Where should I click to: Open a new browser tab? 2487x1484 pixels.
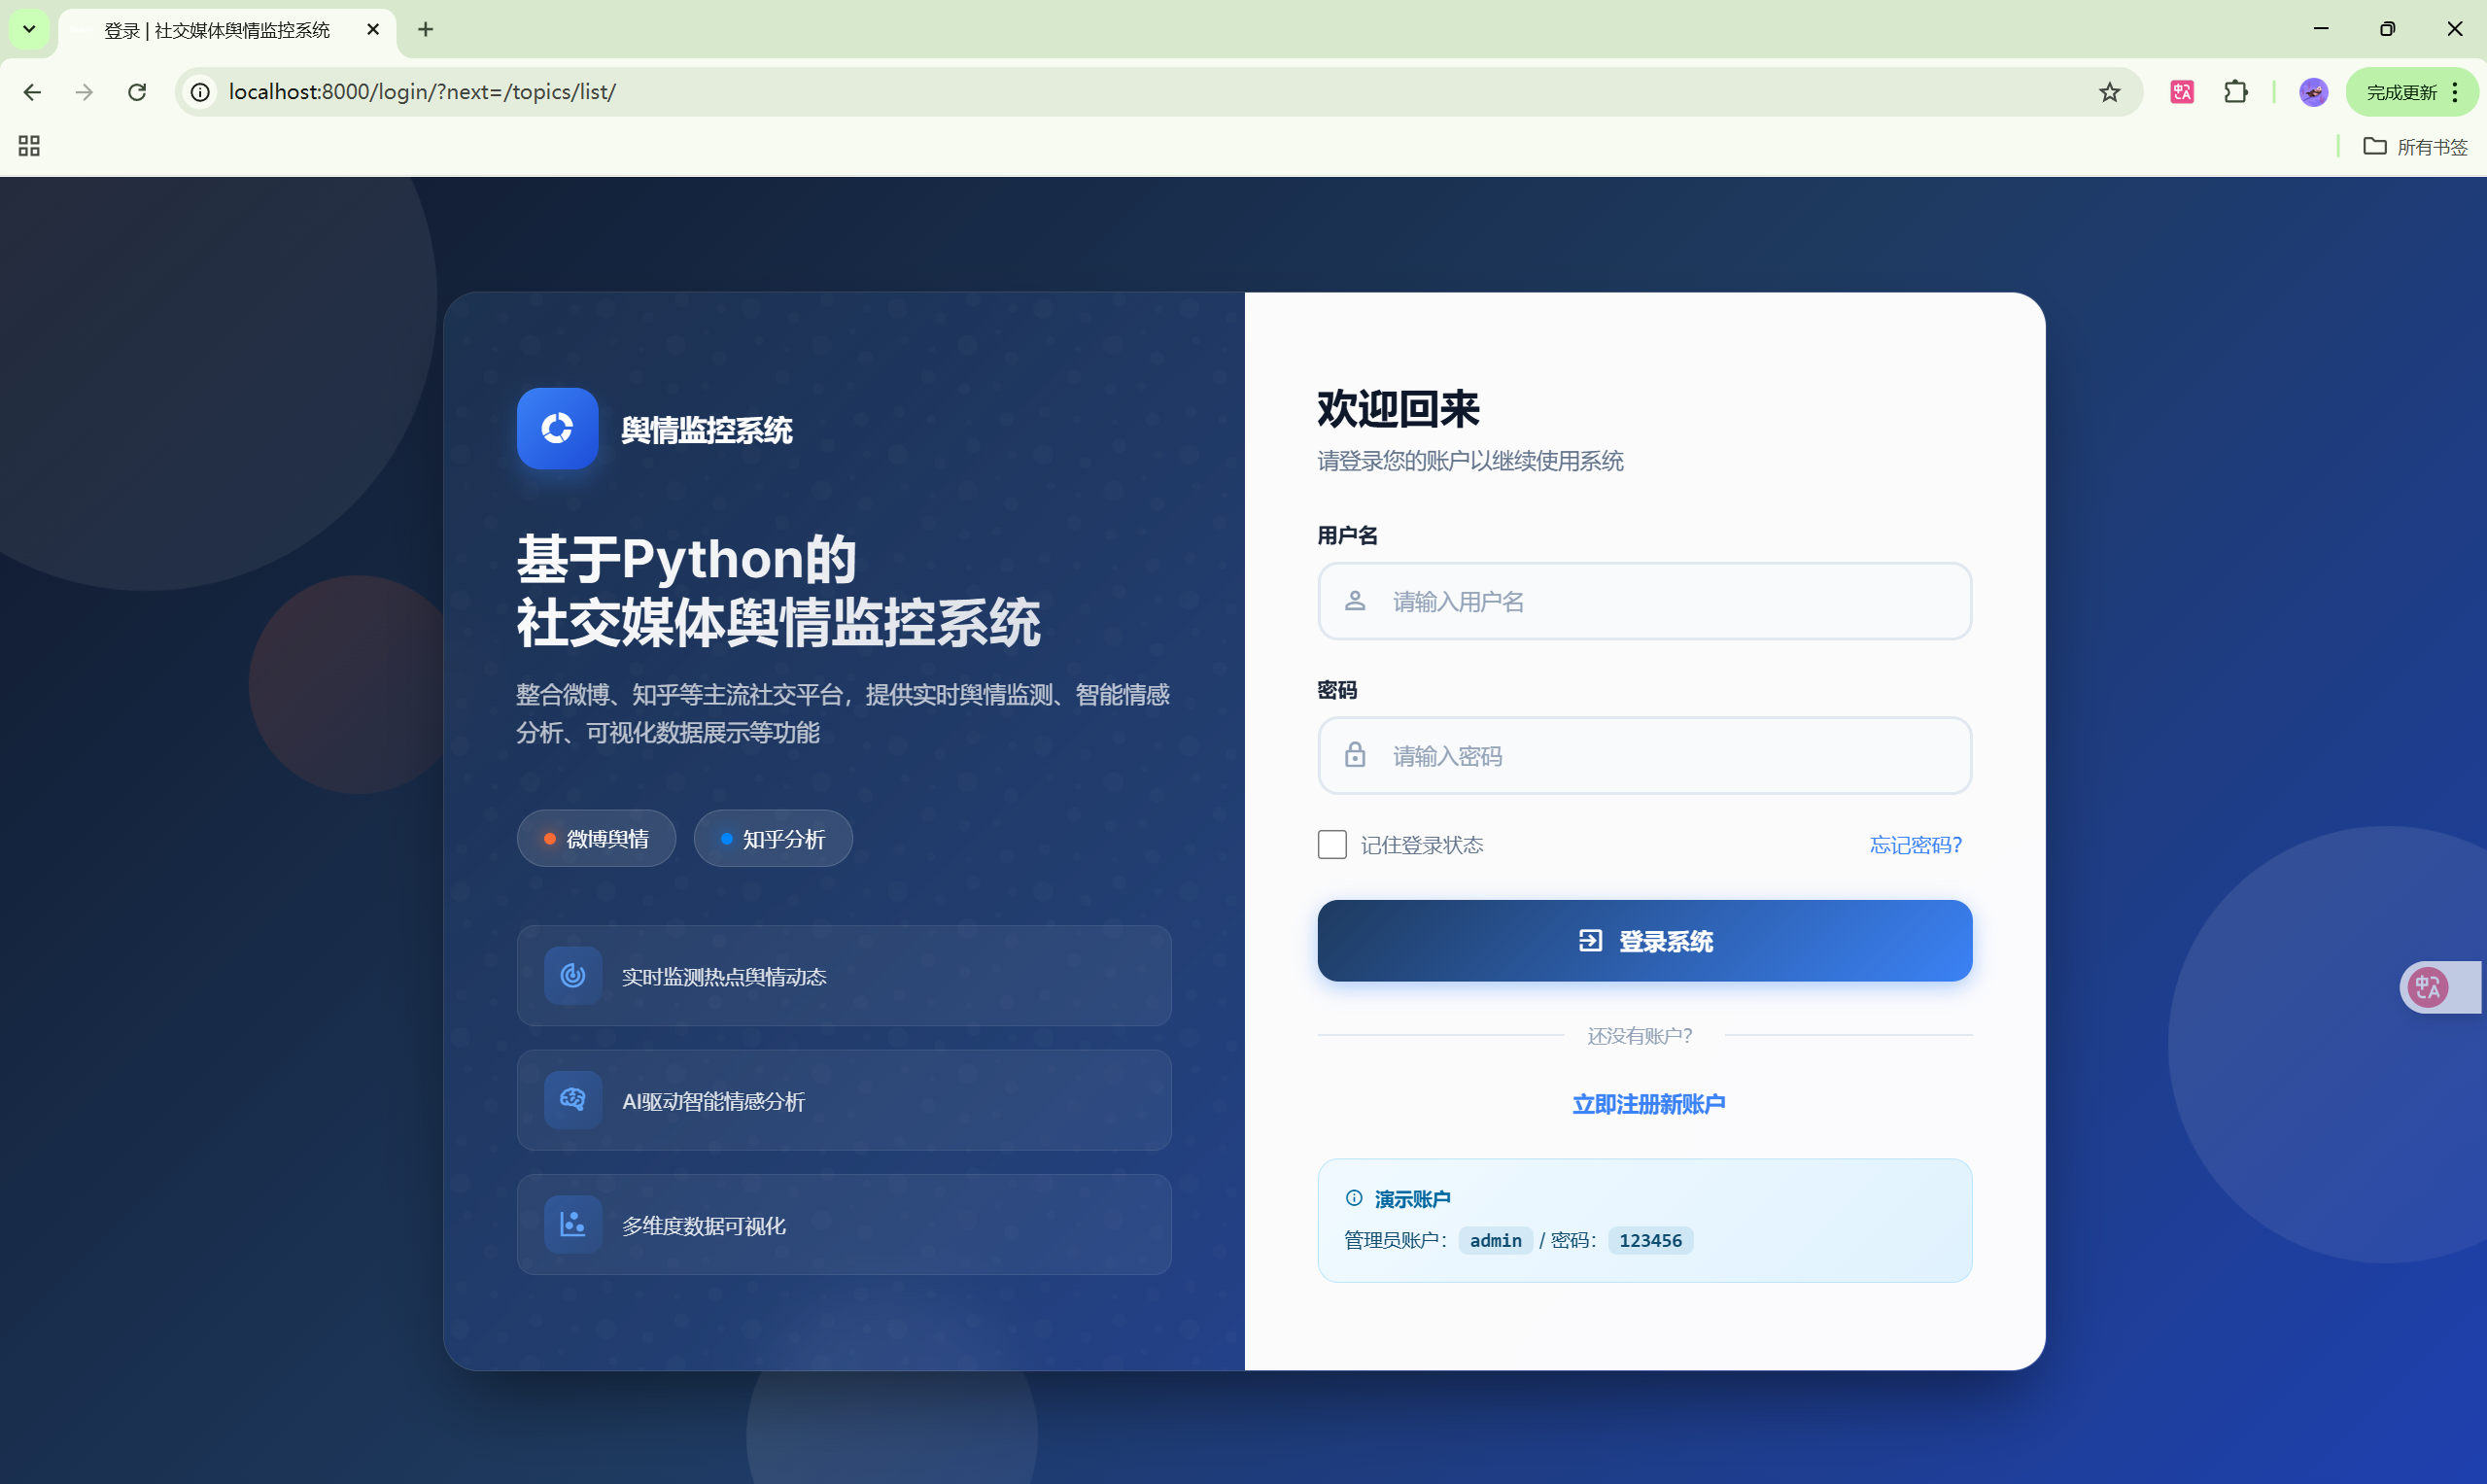pyautogui.click(x=426, y=29)
